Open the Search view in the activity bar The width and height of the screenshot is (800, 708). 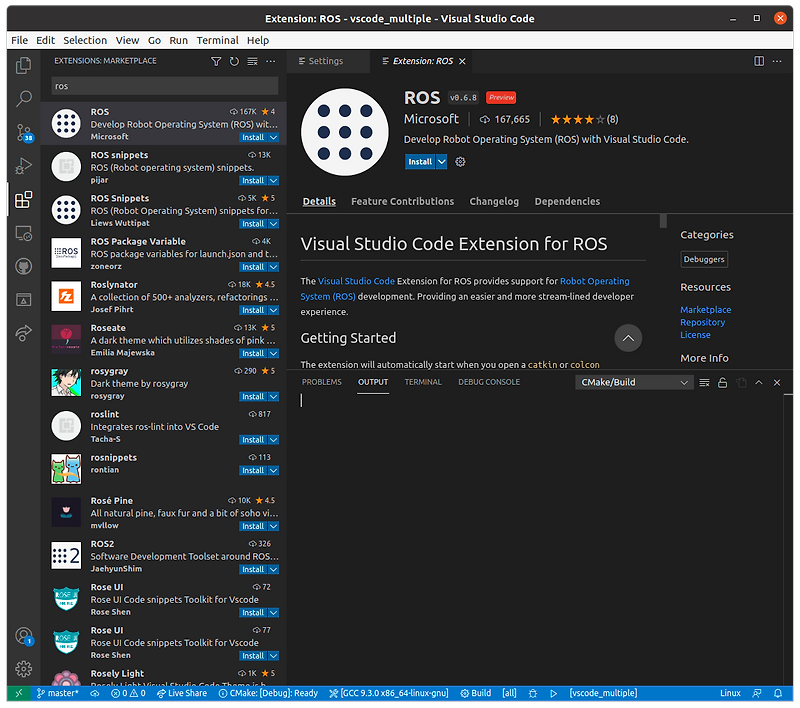coord(23,98)
